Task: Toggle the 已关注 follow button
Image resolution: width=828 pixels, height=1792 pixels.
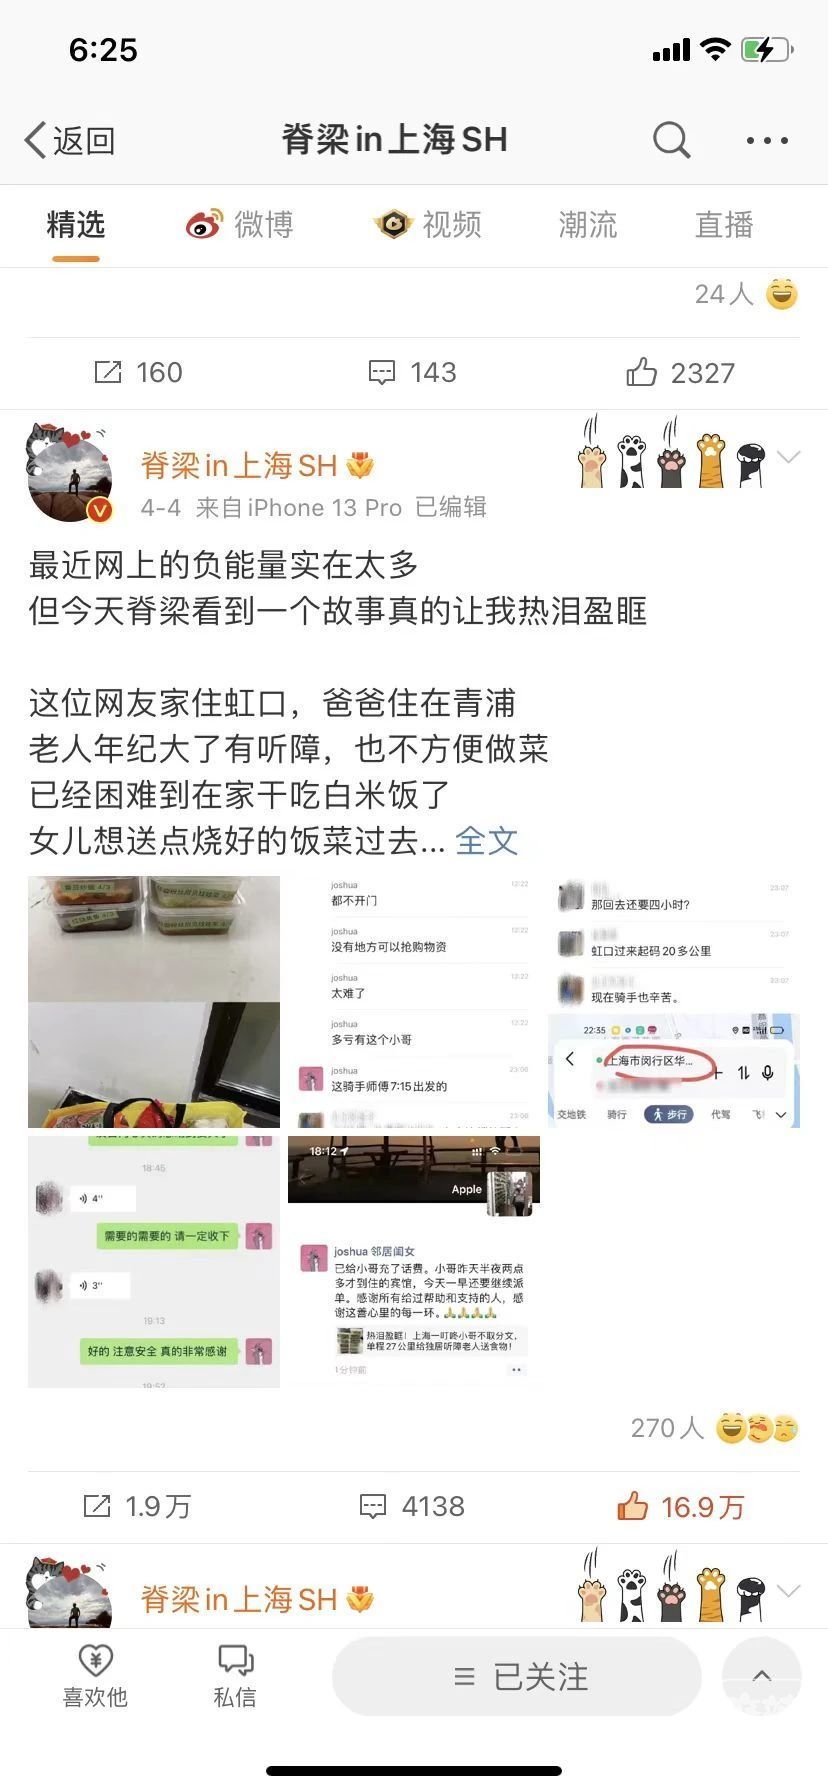Action: pyautogui.click(x=517, y=1677)
